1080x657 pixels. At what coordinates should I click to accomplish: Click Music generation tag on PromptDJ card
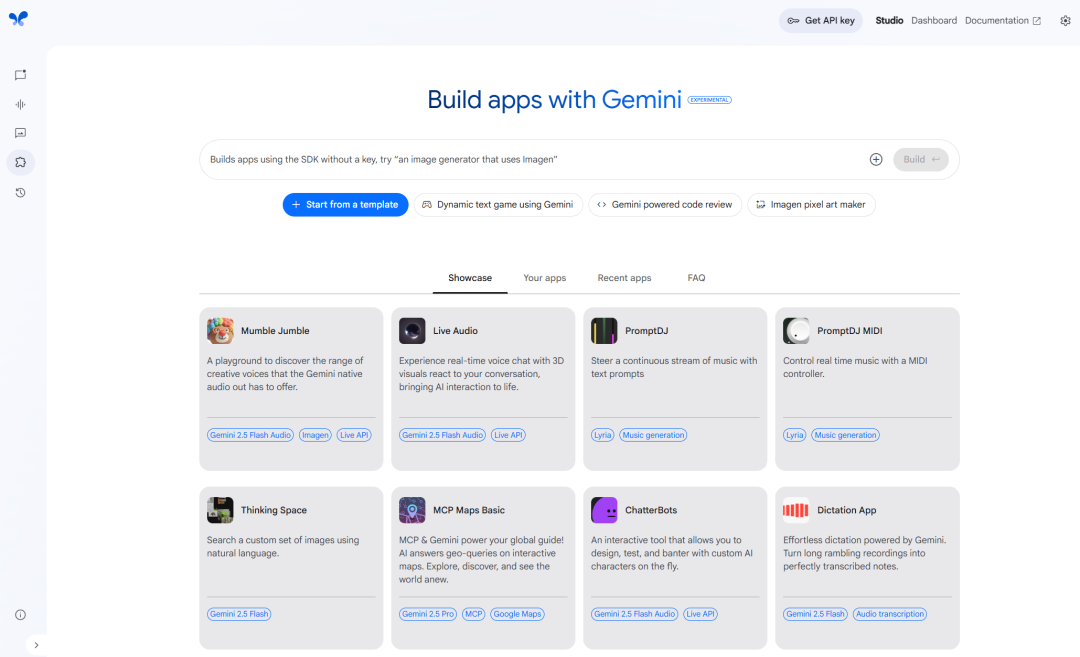[653, 435]
